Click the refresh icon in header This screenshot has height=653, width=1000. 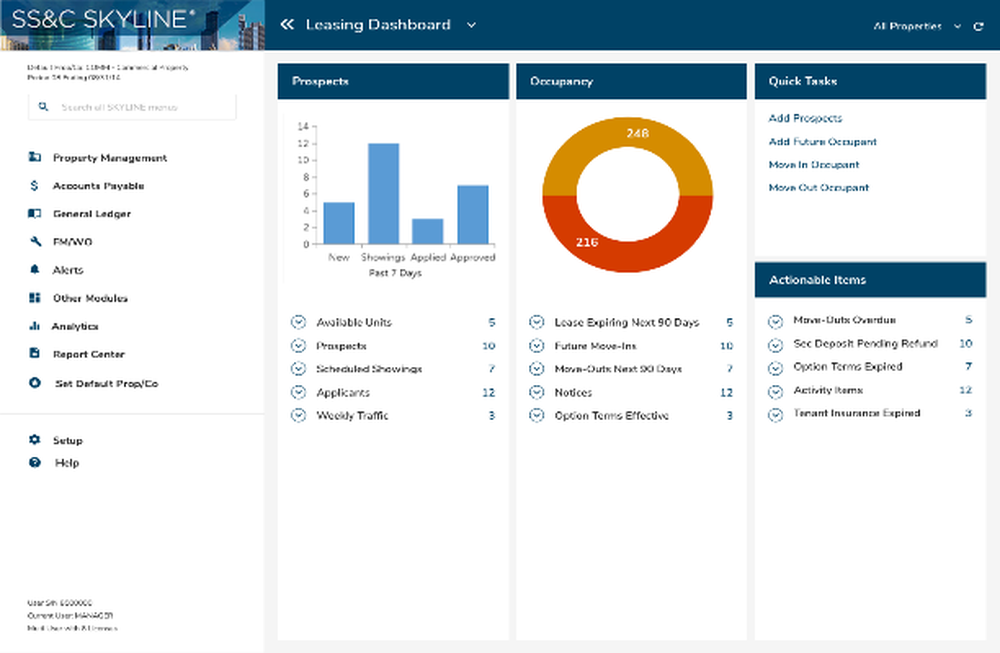point(978,26)
